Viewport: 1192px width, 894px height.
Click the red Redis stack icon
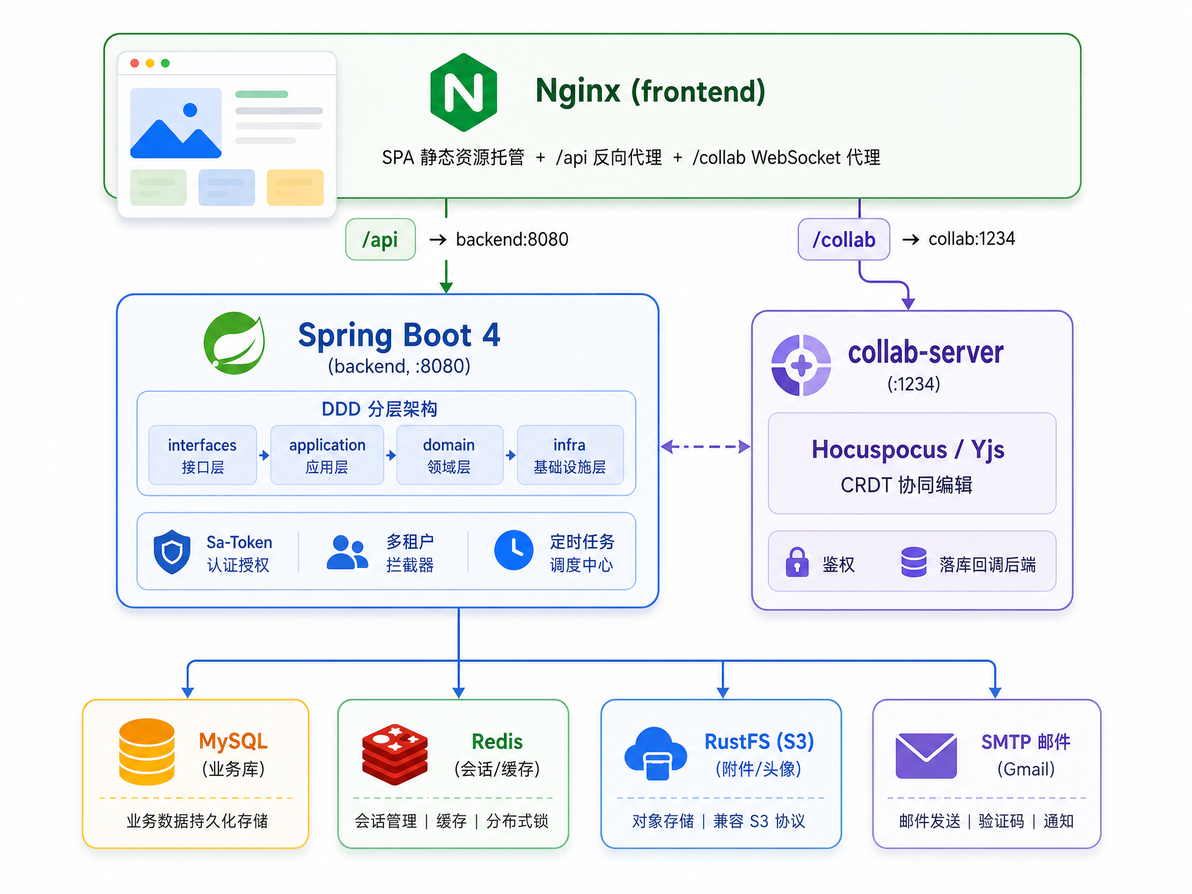pyautogui.click(x=395, y=754)
